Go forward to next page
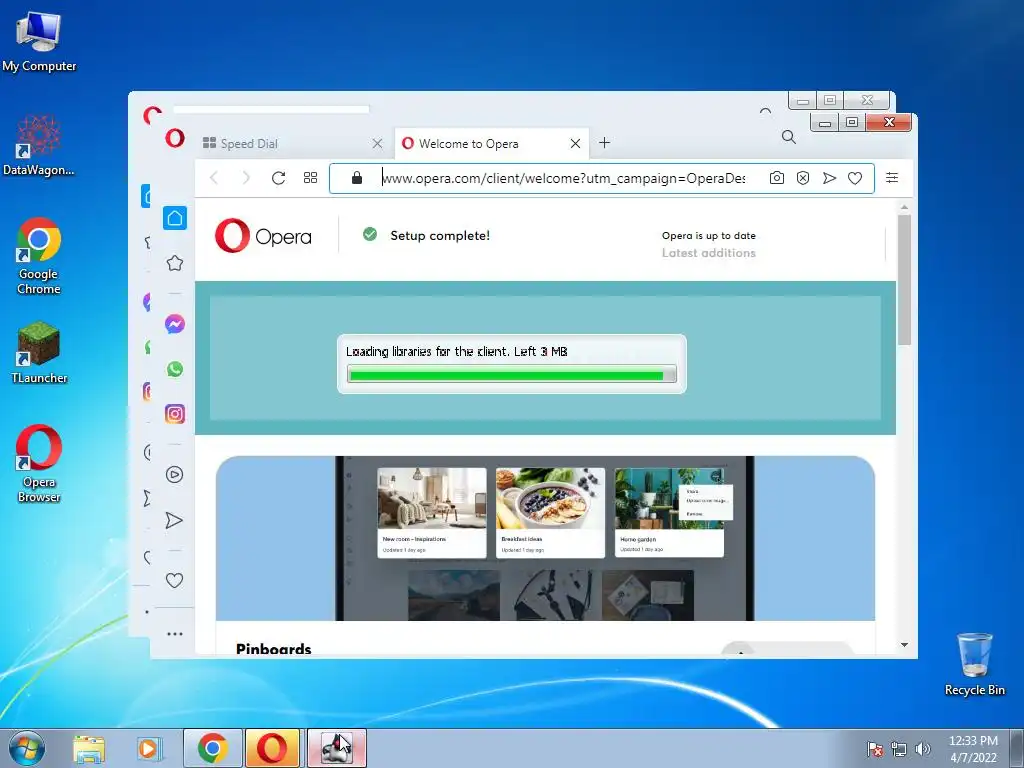This screenshot has height=768, width=1024. point(246,178)
